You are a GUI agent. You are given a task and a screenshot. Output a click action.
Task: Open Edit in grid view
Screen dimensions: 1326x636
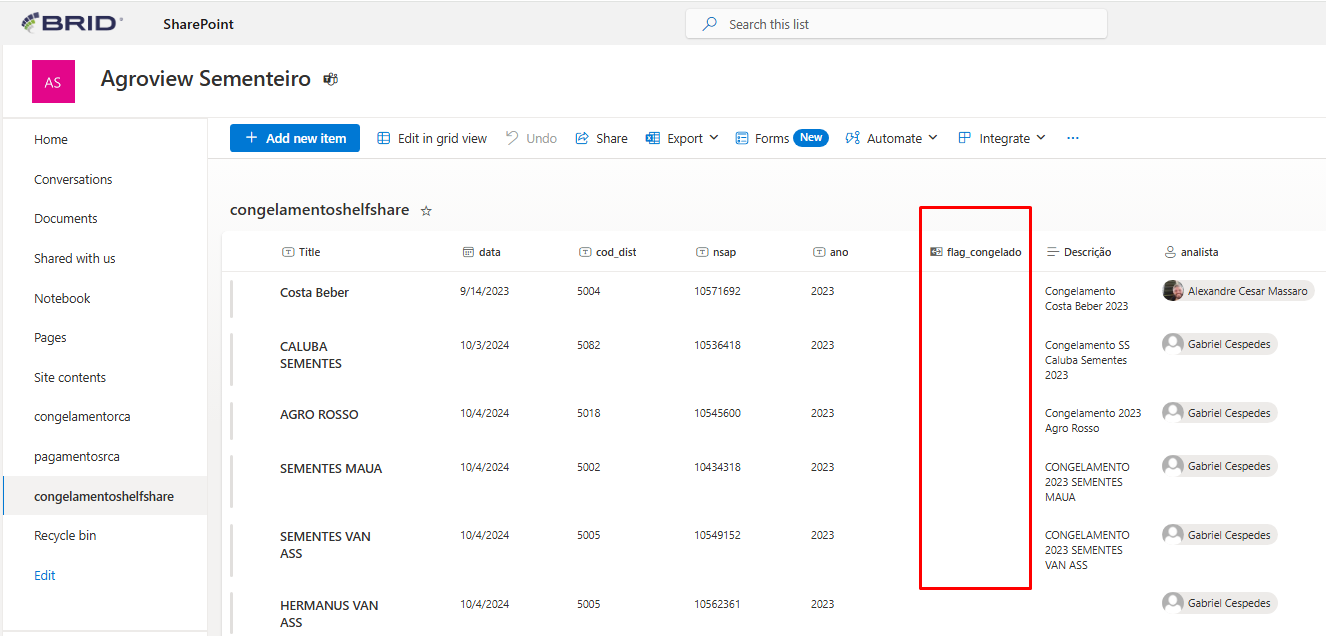click(432, 138)
